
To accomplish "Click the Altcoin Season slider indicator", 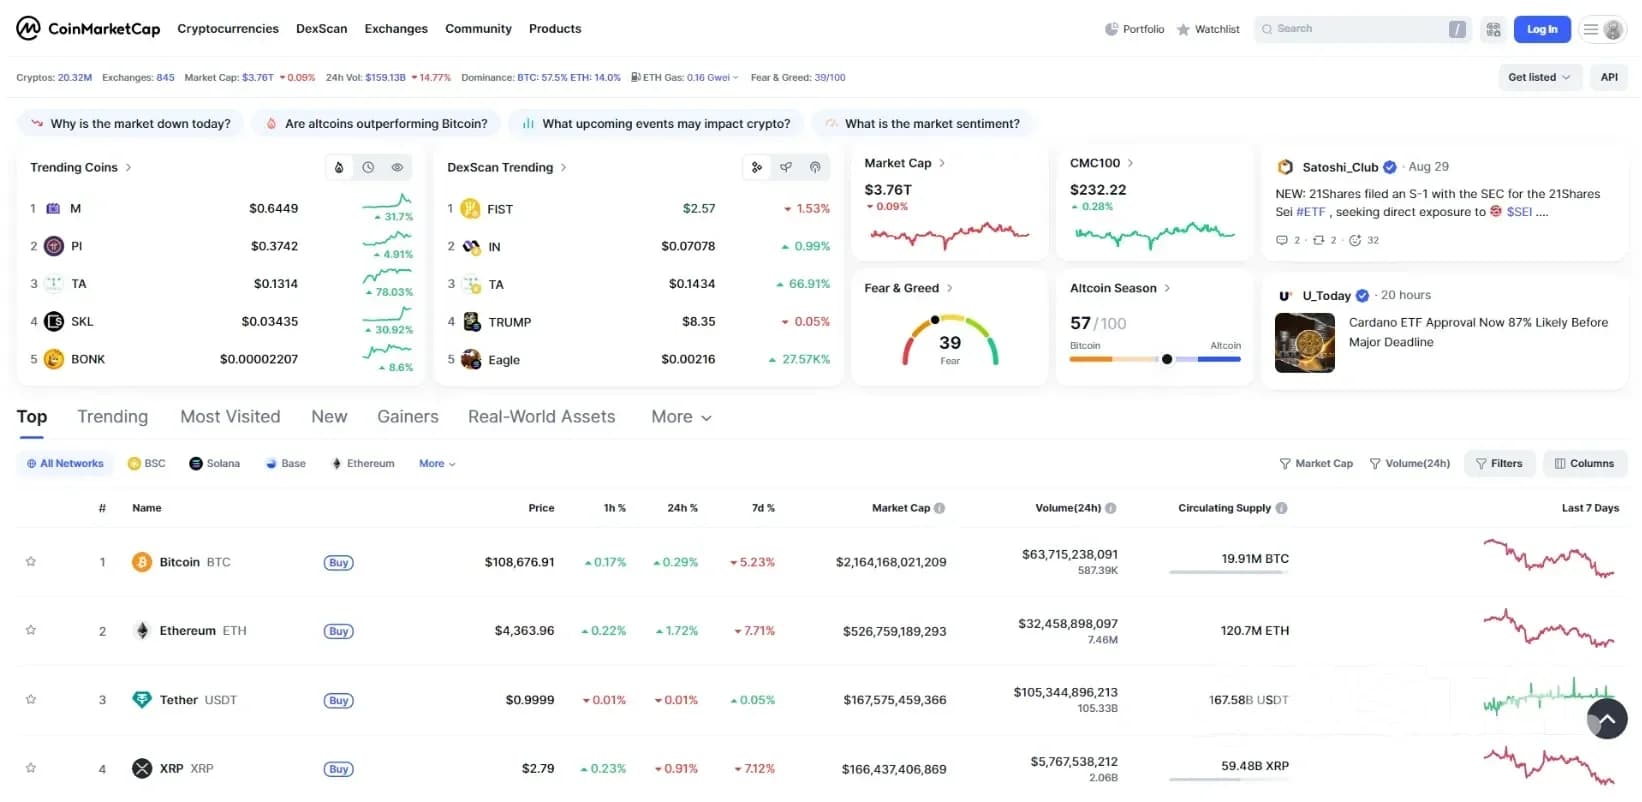I will [1167, 359].
